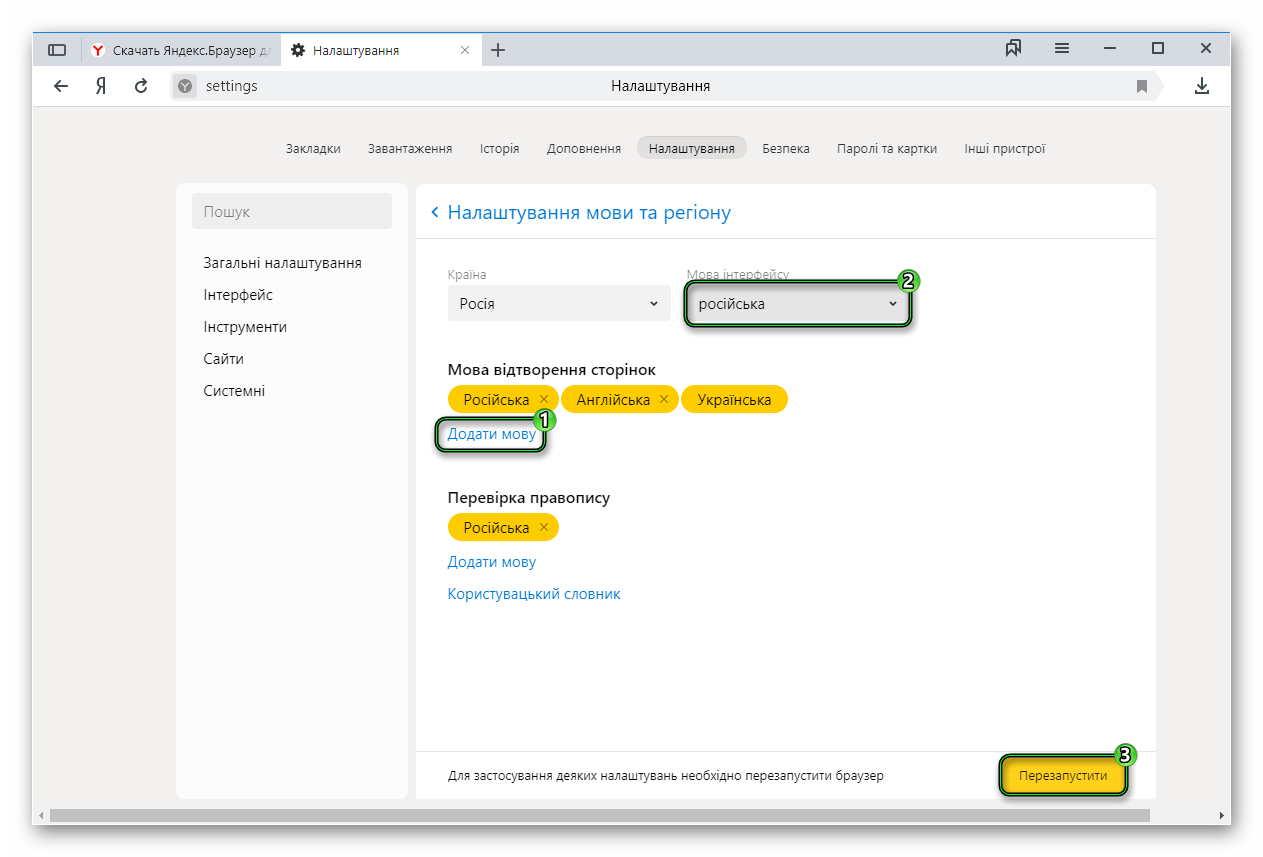Switch to Скачать Яндекс.Браузер tab
This screenshot has height=857, width=1263.
pos(181,50)
